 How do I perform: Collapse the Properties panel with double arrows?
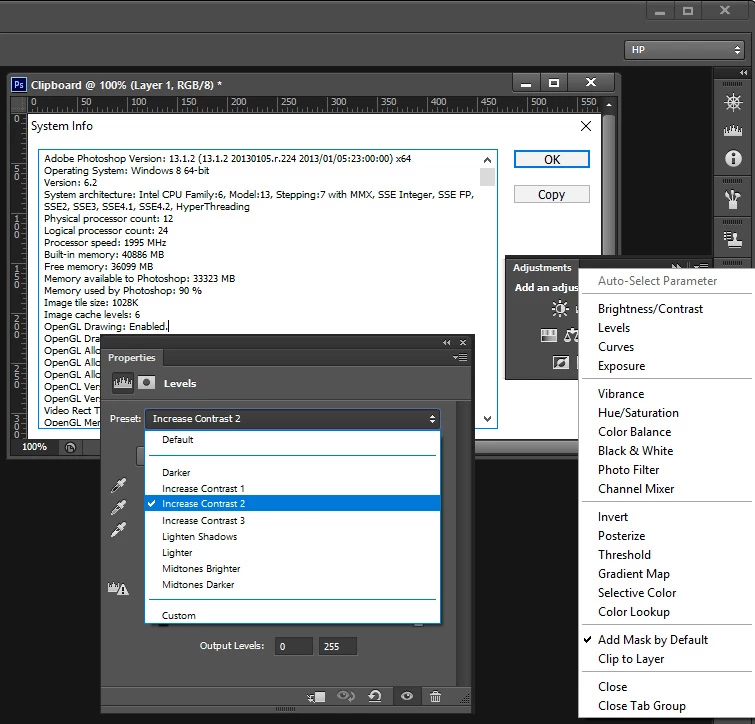(447, 342)
